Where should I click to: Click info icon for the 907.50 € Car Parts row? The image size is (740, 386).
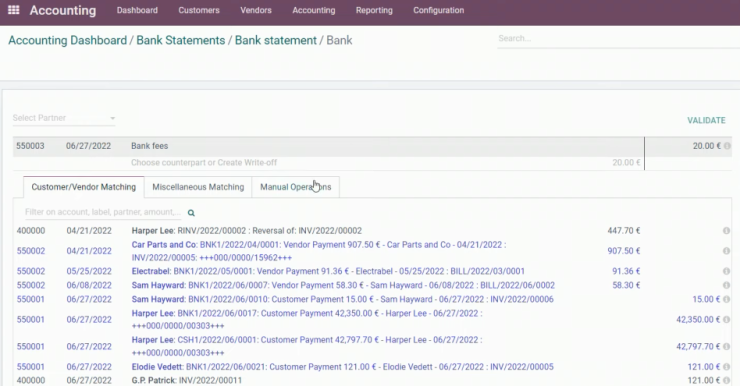(x=726, y=251)
